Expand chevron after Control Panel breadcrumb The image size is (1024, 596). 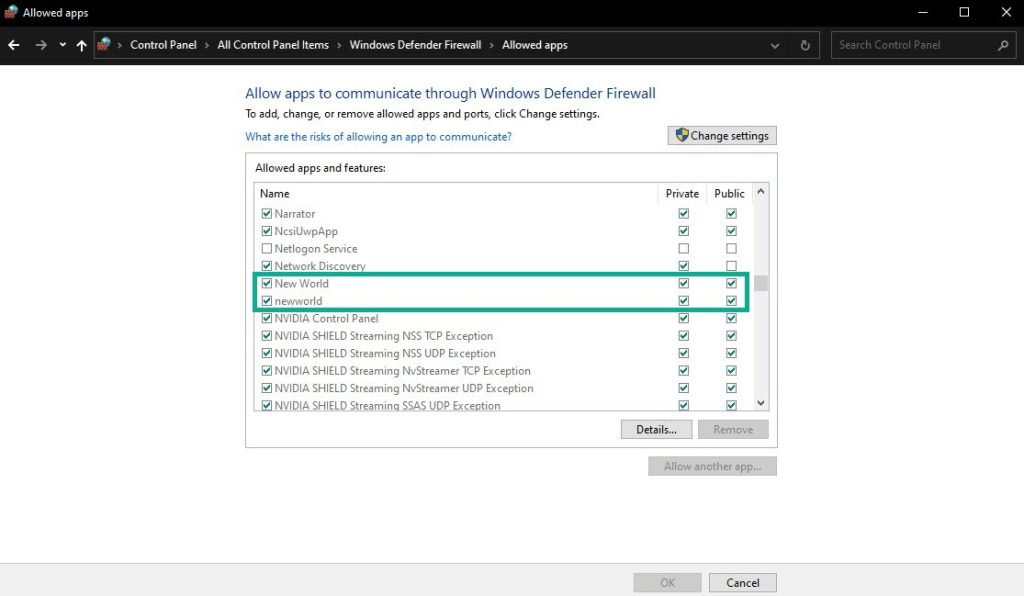tap(207, 45)
